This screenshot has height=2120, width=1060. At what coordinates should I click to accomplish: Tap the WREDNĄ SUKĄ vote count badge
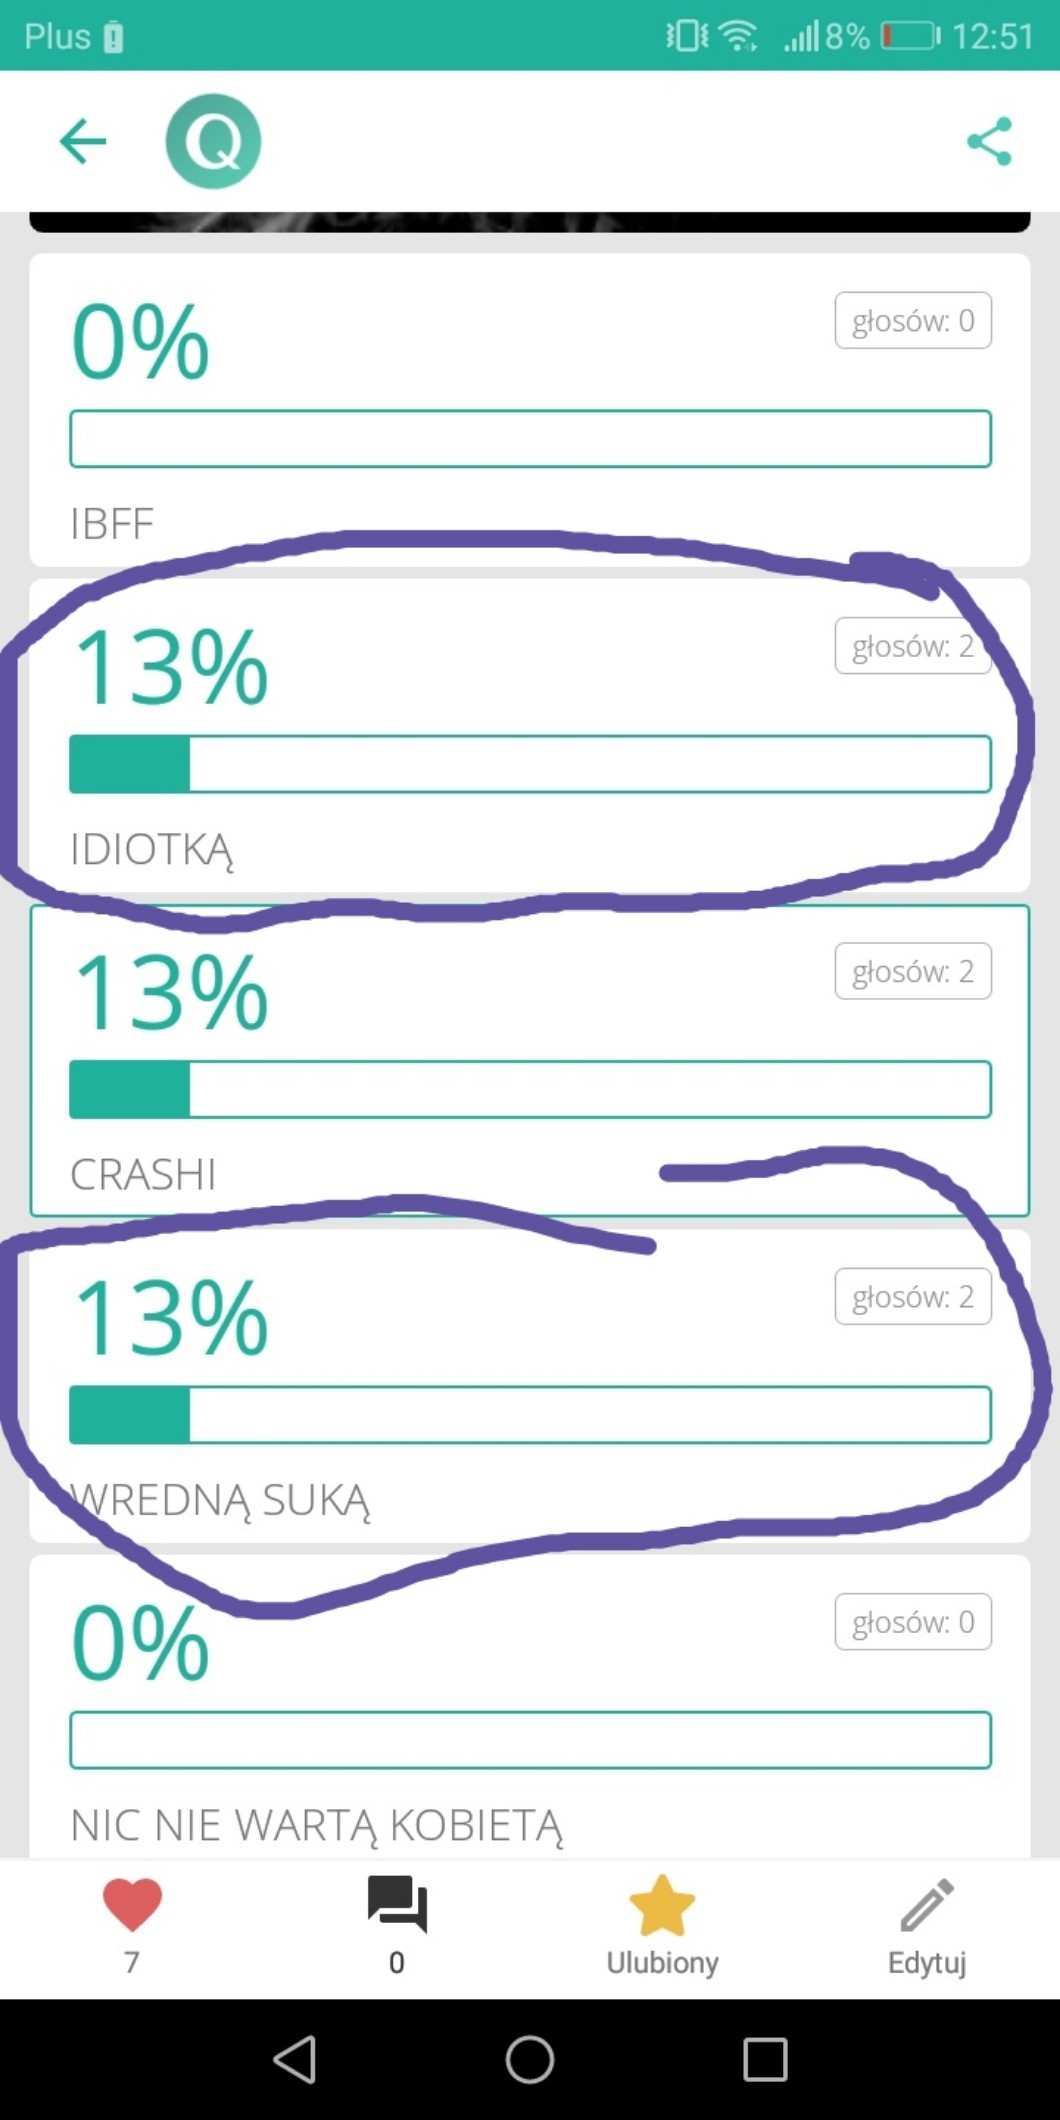(913, 1297)
